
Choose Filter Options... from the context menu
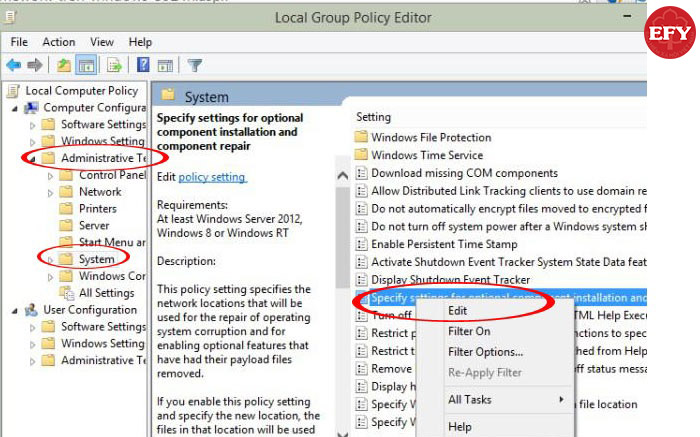tap(485, 352)
